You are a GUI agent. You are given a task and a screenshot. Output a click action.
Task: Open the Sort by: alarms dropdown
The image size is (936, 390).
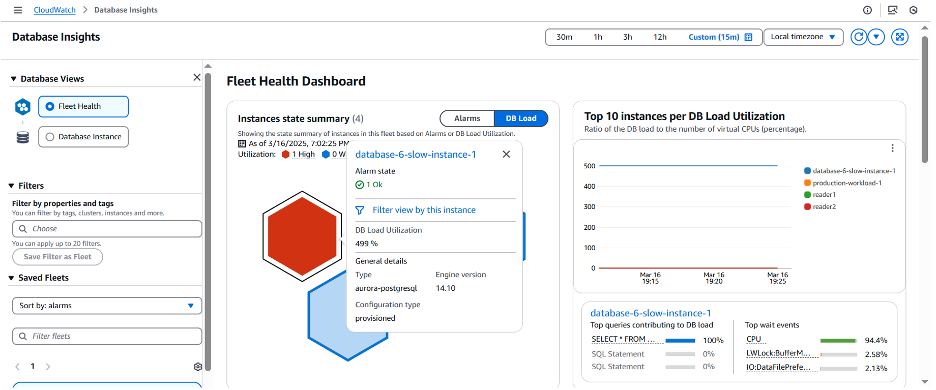pyautogui.click(x=107, y=305)
